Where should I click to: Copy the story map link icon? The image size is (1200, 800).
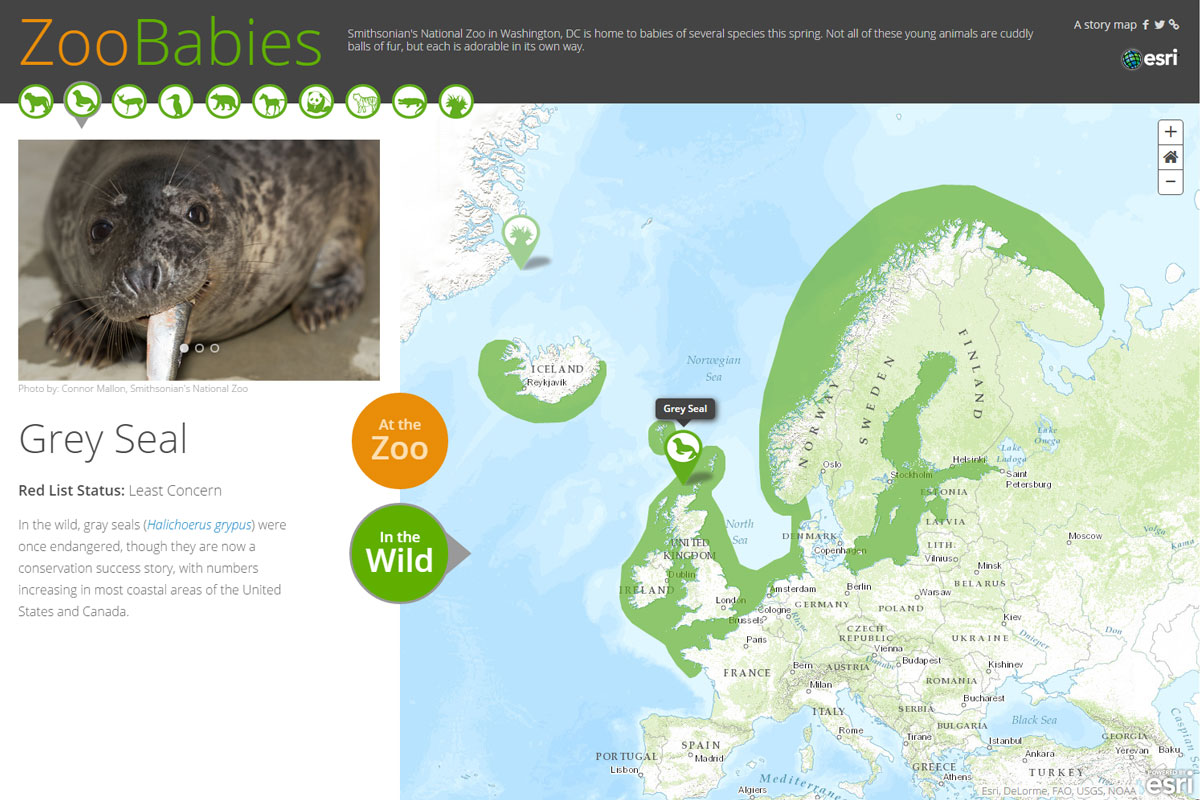[1174, 25]
